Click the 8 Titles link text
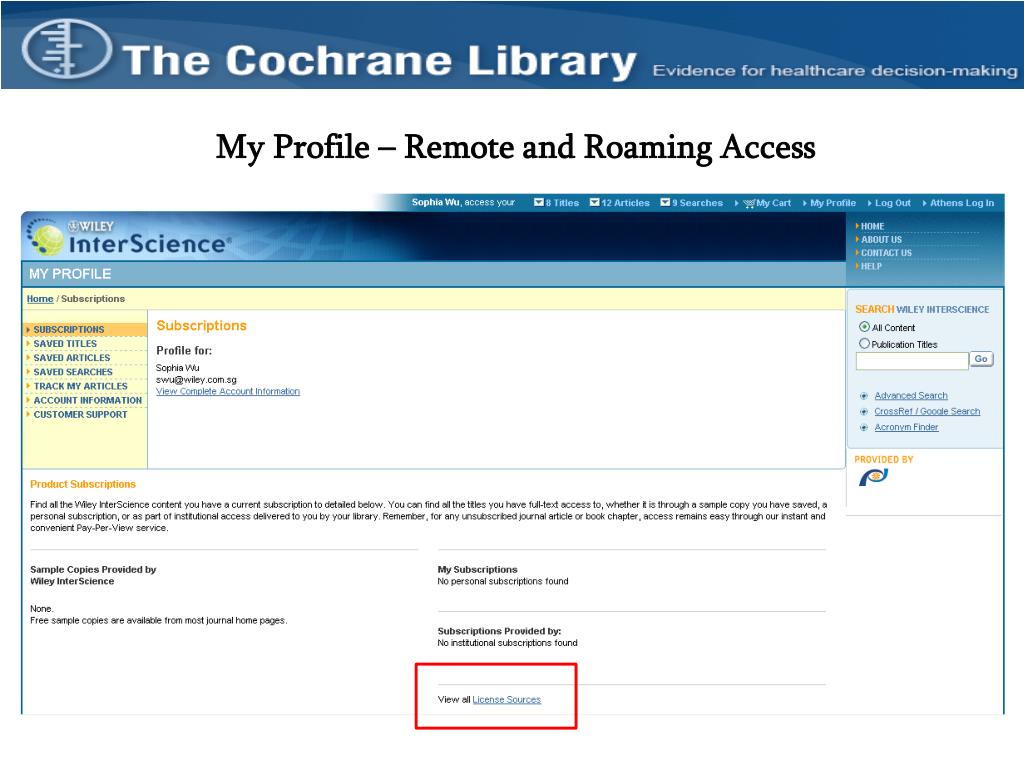The width and height of the screenshot is (1024, 768). point(562,203)
